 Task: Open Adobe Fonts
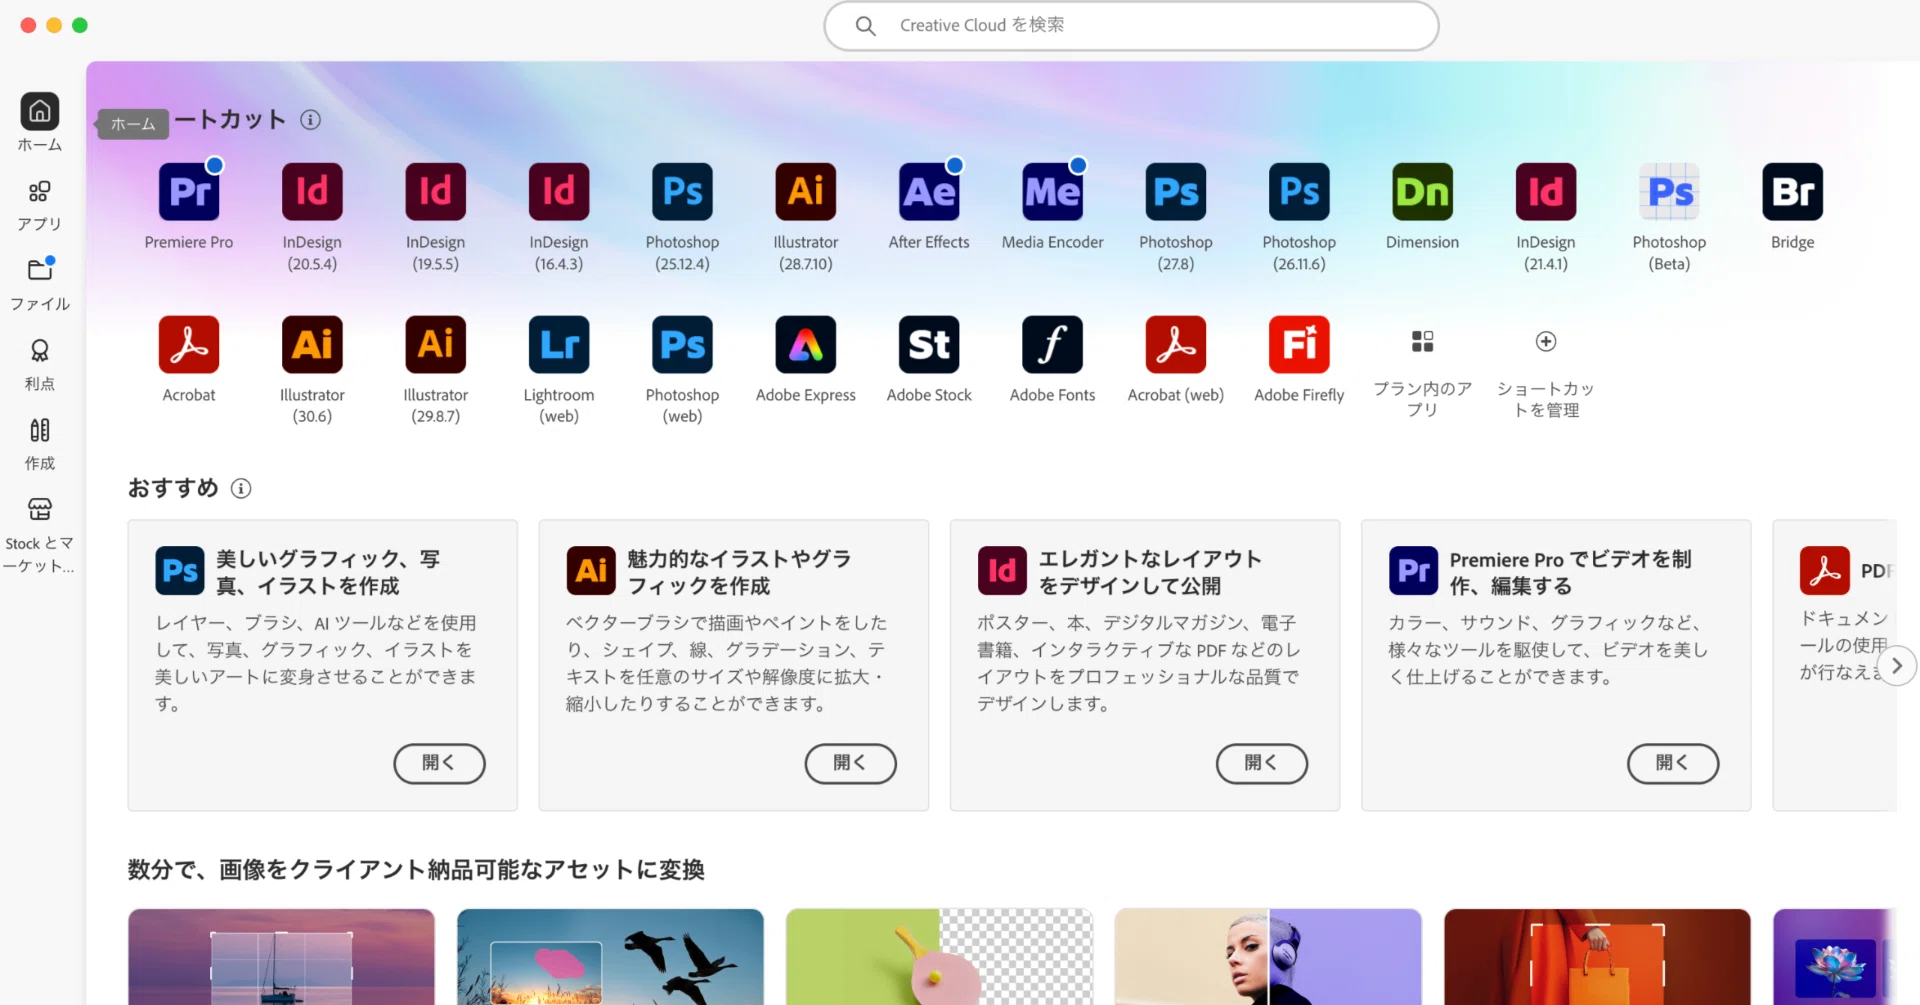[1053, 344]
